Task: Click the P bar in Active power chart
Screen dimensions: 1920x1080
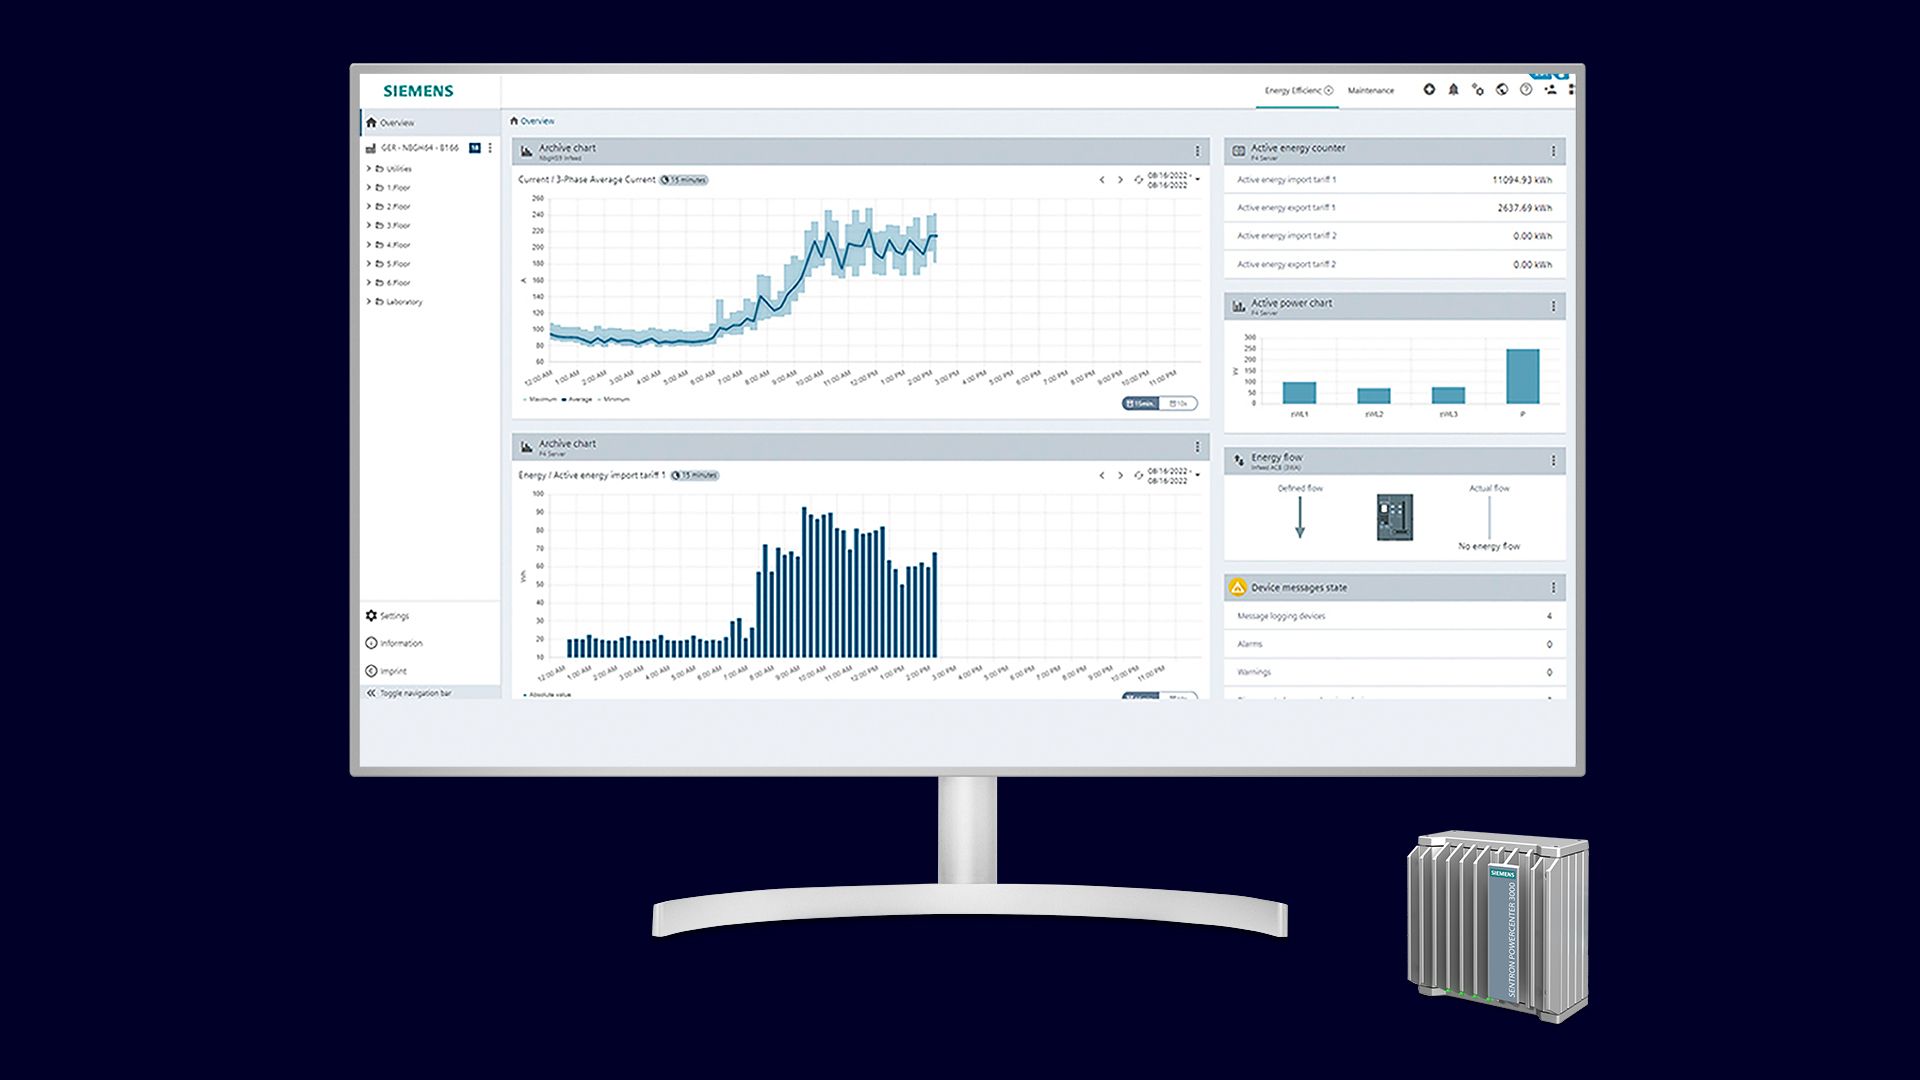Action: pos(1522,376)
